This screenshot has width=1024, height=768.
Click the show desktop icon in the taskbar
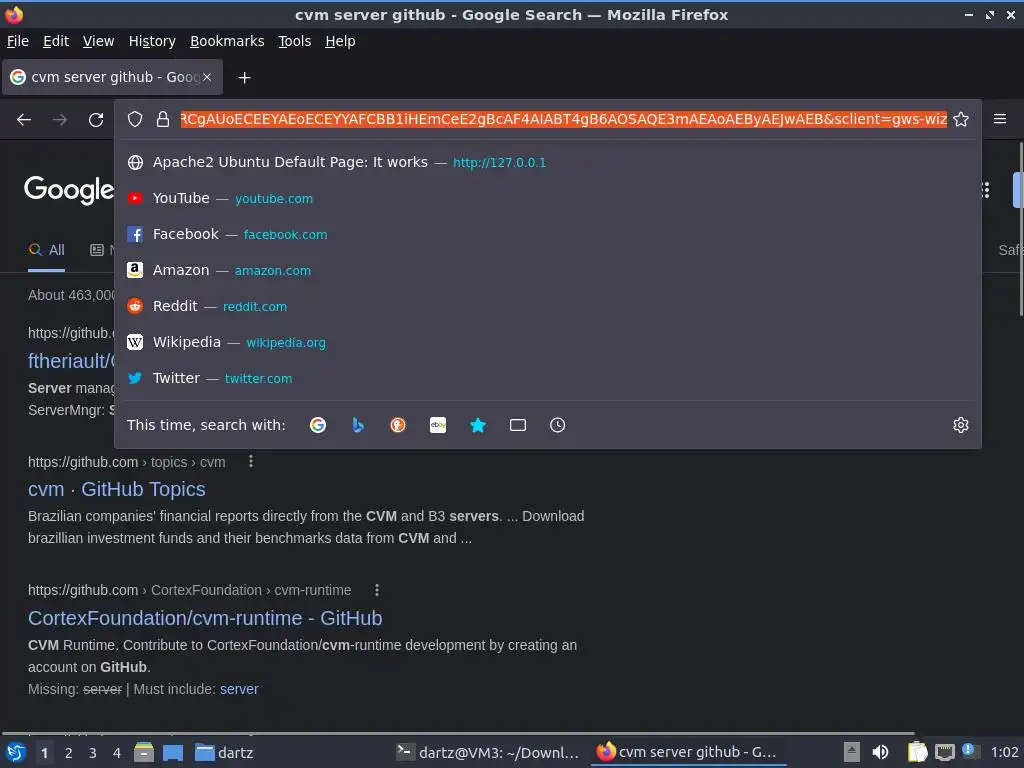[x=173, y=752]
